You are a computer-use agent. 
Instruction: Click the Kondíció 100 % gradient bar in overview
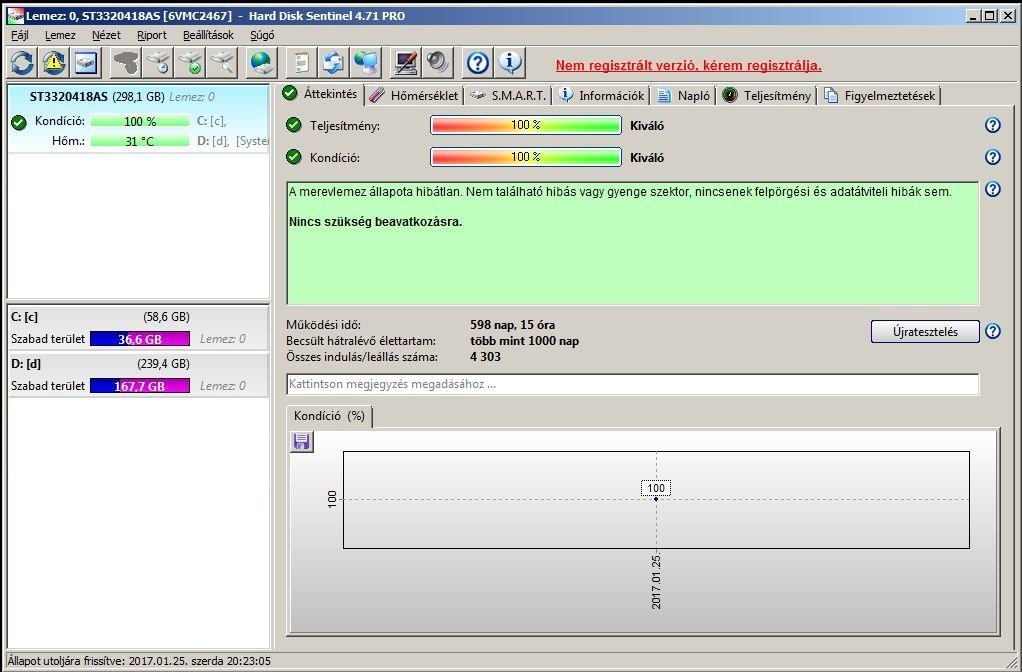tap(525, 157)
